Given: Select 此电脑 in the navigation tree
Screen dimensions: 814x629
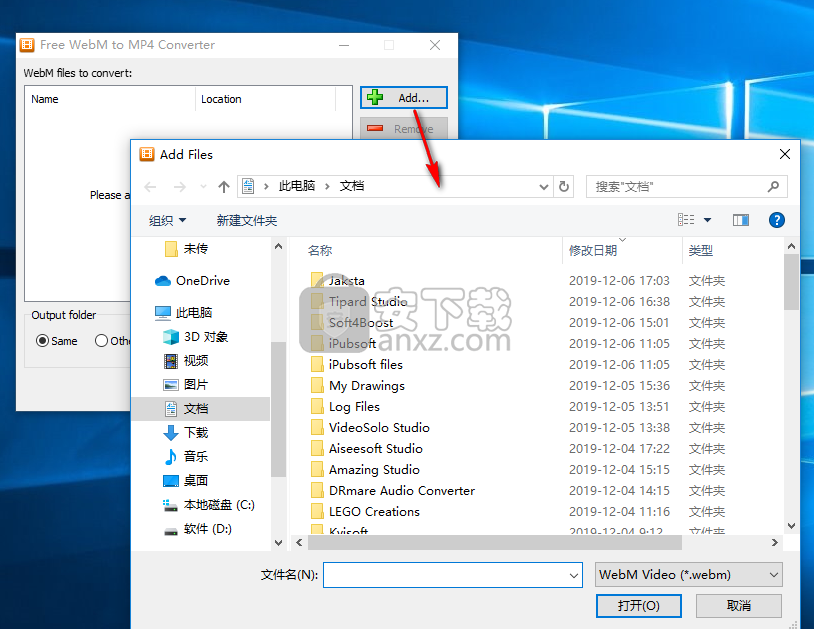Looking at the screenshot, I should pos(184,312).
